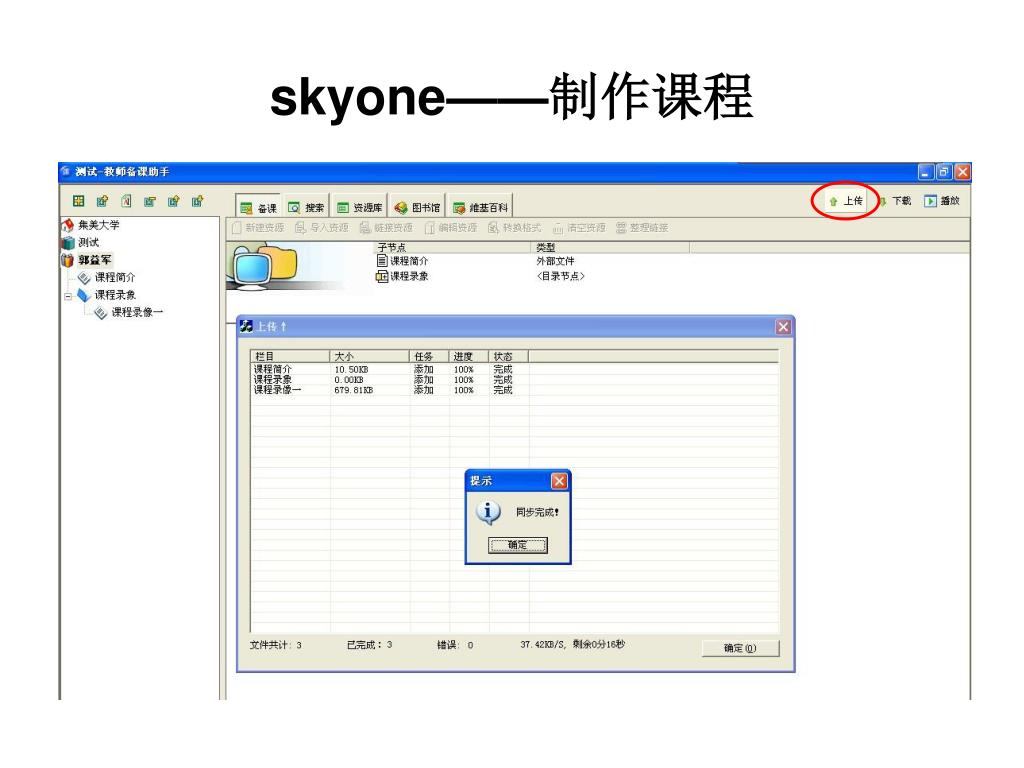Select the 测试 node in tree
This screenshot has height=768, width=1024.
tap(88, 242)
